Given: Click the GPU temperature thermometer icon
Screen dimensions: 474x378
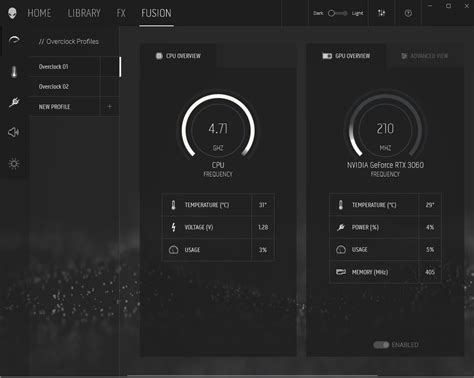Looking at the screenshot, I should pyautogui.click(x=340, y=205).
